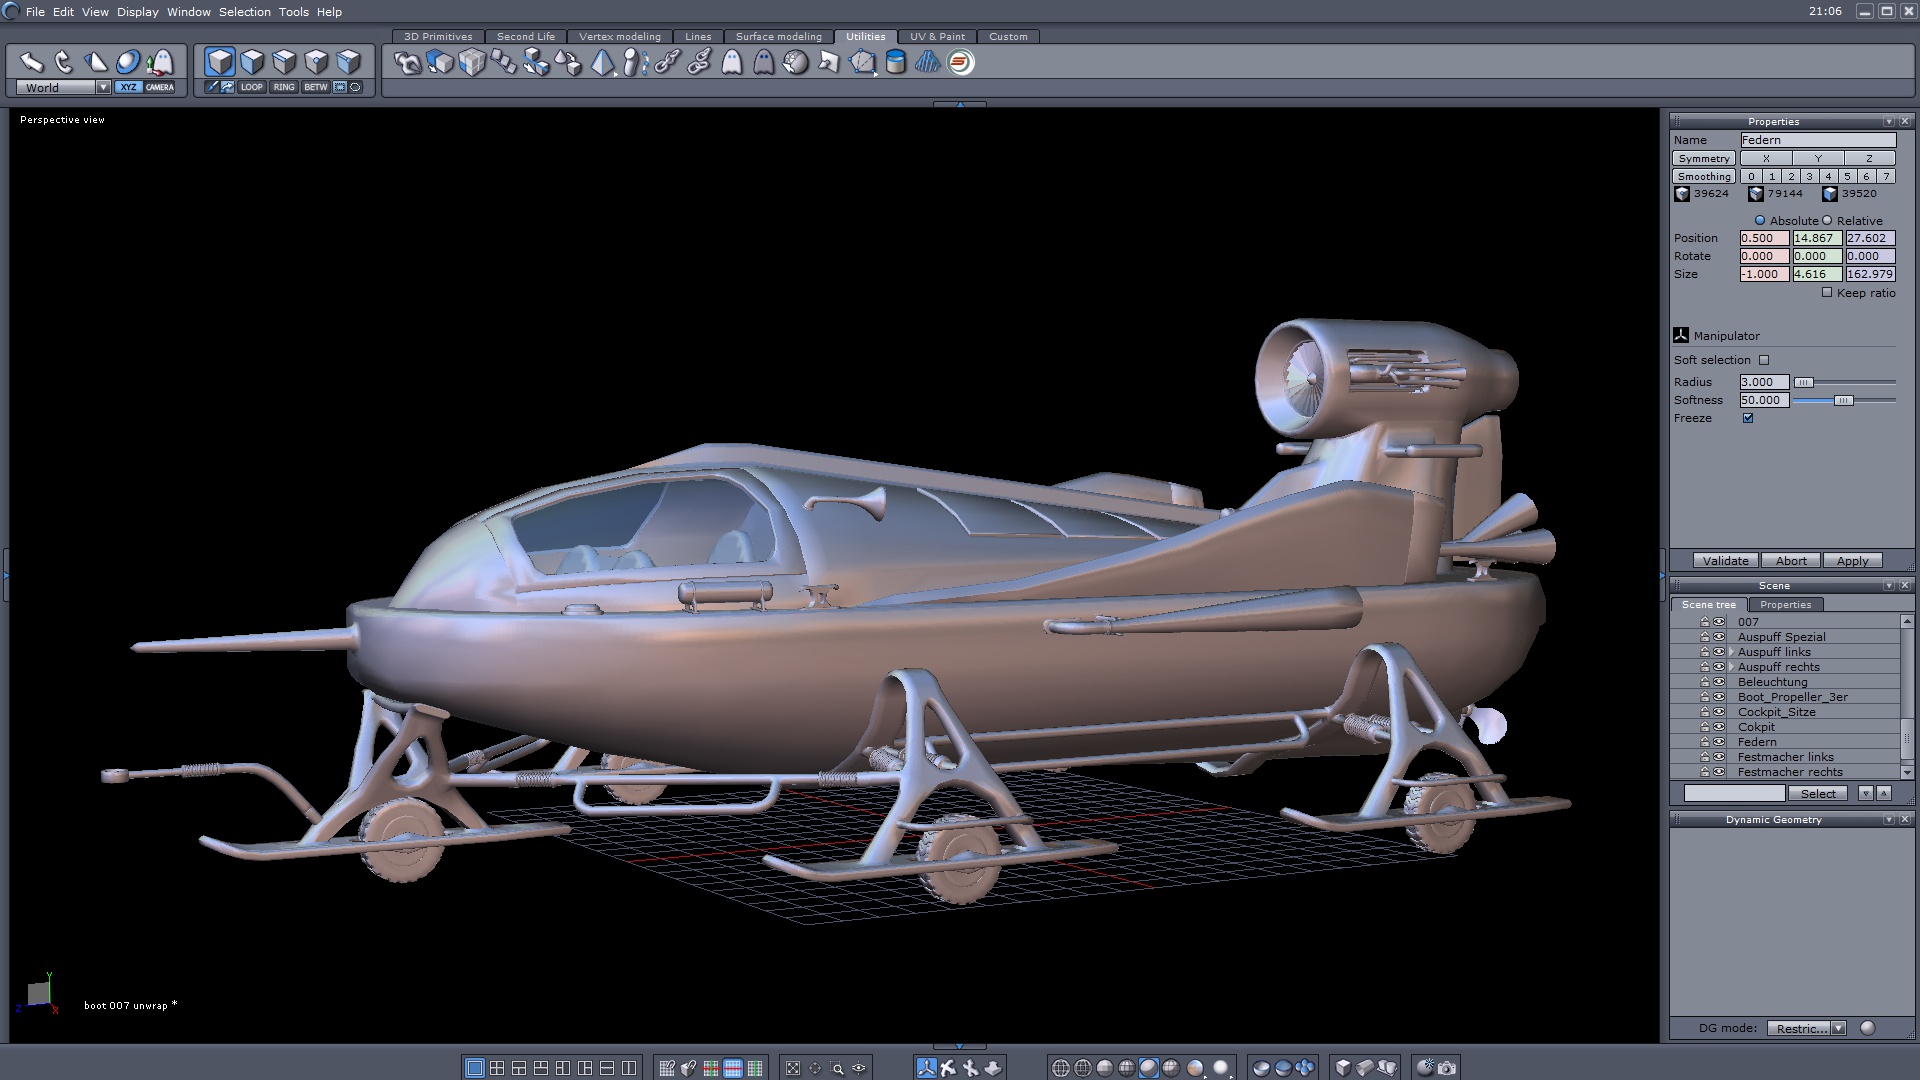Click the LOOP selection button
This screenshot has width=1920, height=1080.
tap(251, 87)
